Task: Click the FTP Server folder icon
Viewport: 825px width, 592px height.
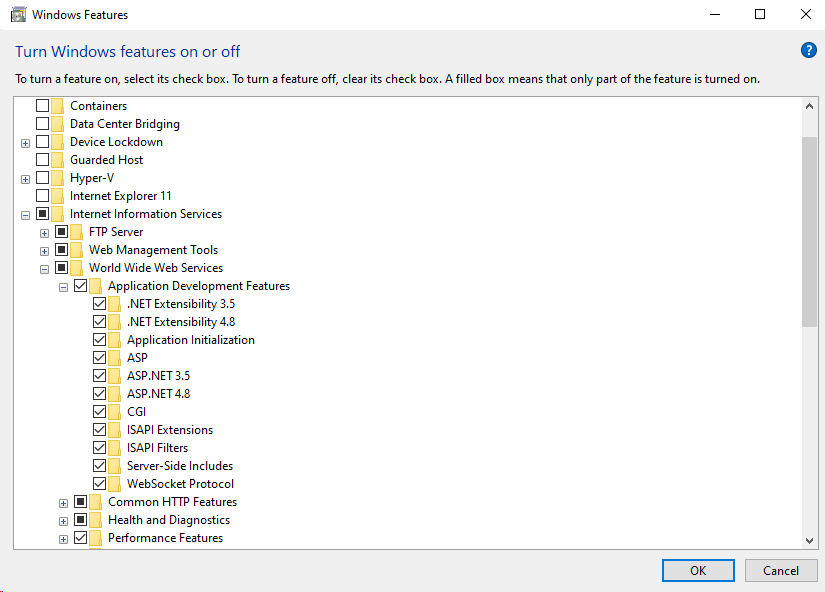Action: click(x=76, y=232)
